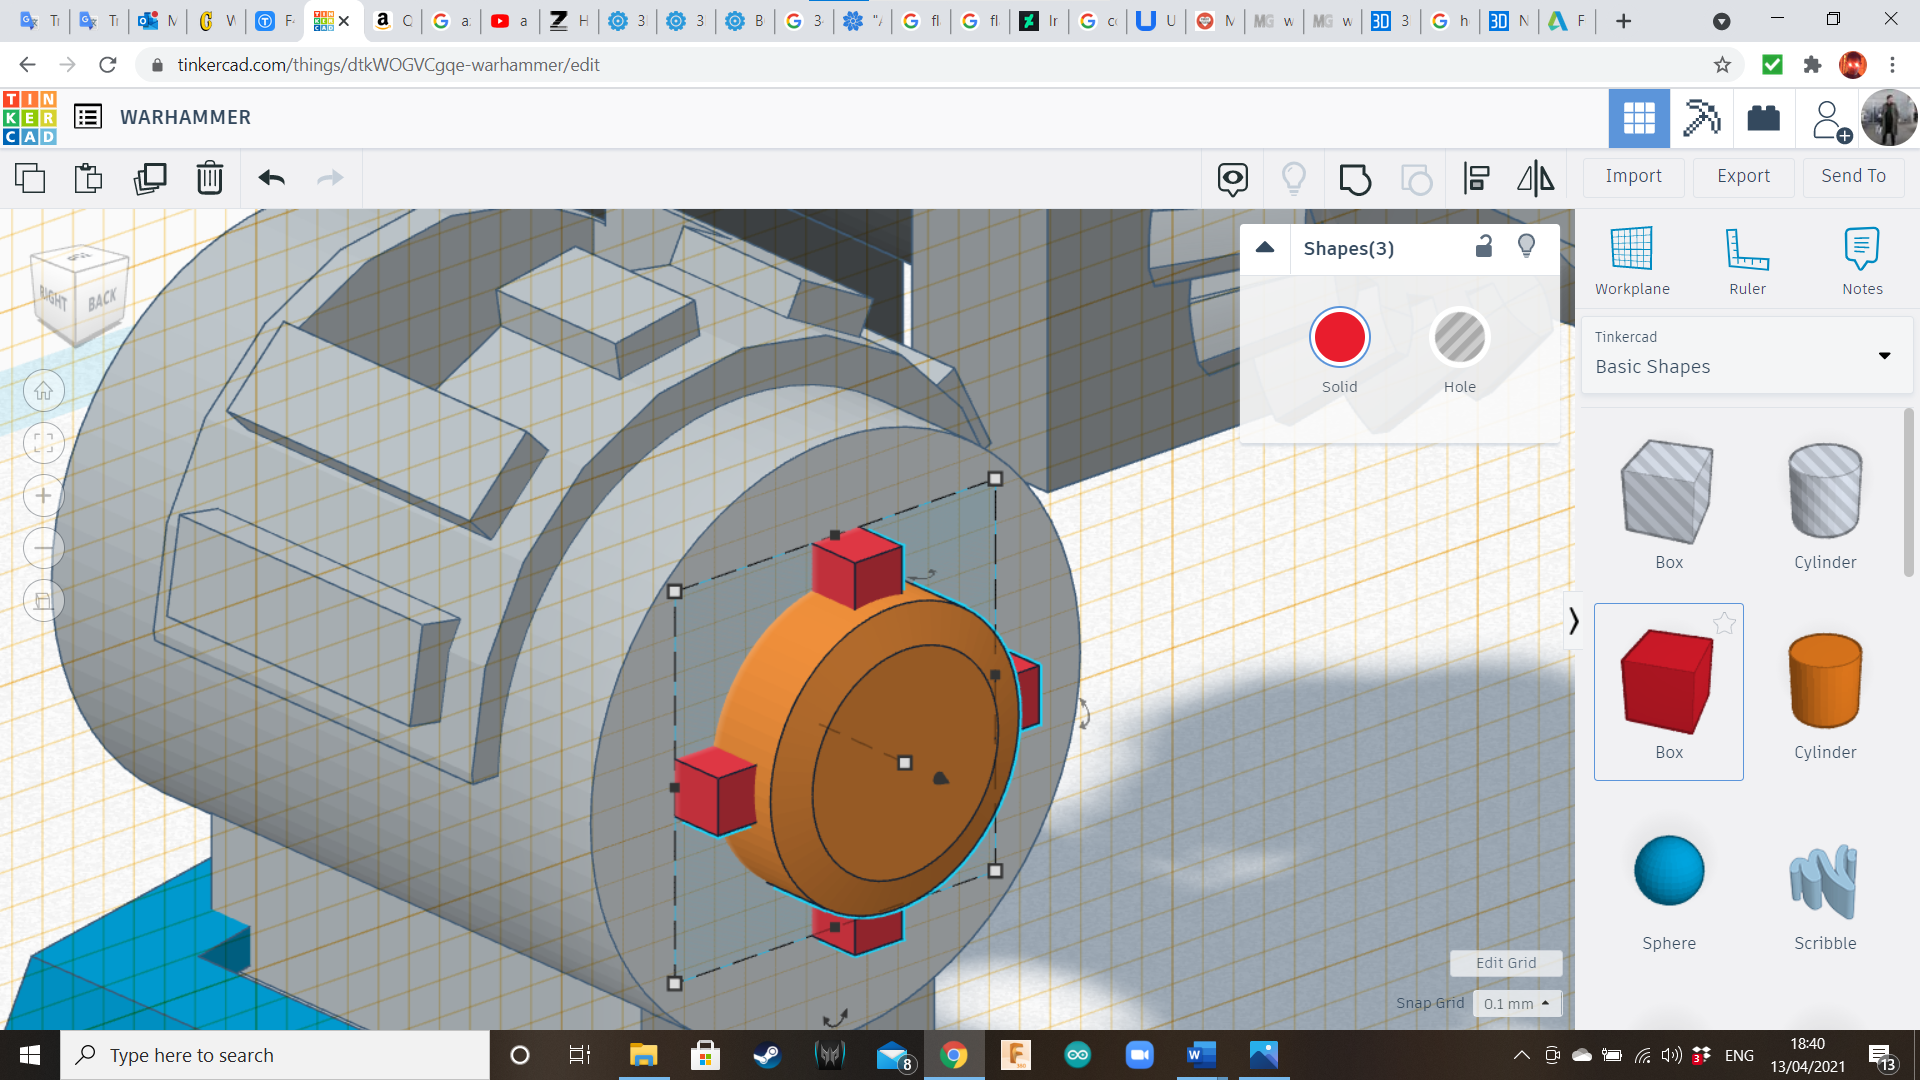The width and height of the screenshot is (1920, 1080).
Task: Click the Undo arrow
Action: [271, 178]
